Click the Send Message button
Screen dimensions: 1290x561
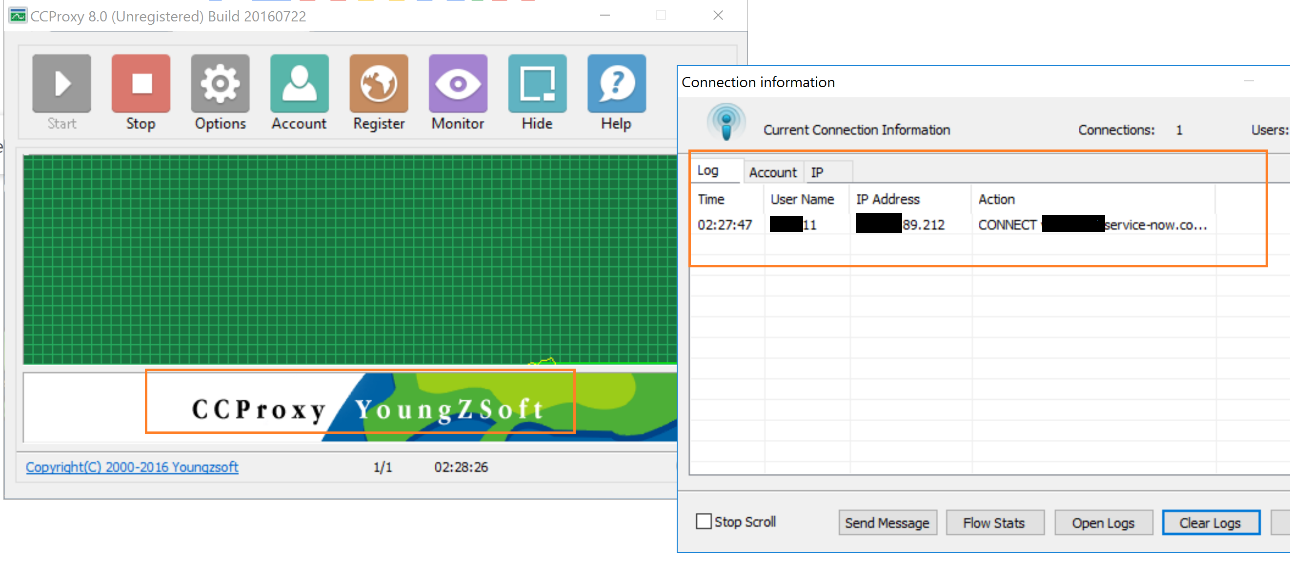pyautogui.click(x=888, y=523)
